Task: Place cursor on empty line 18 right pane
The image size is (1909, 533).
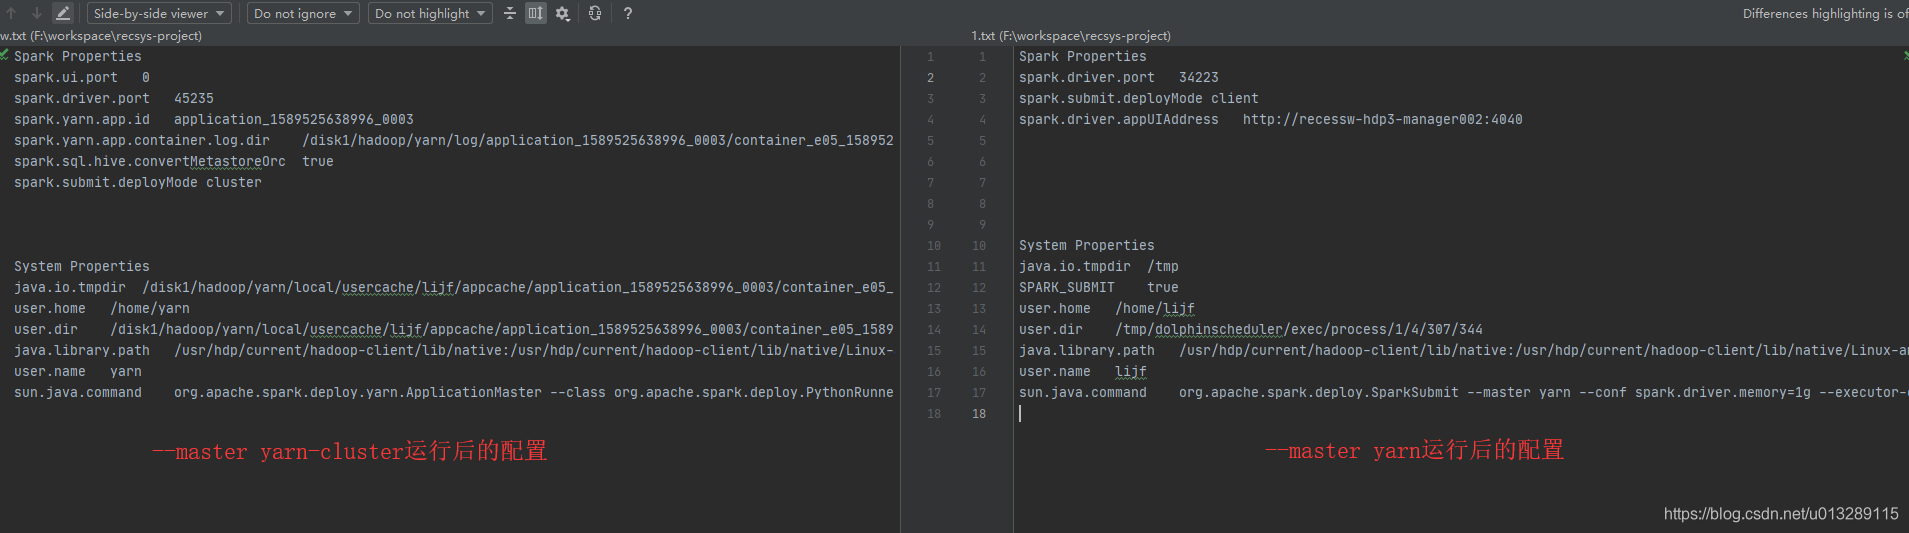Action: click(x=1460, y=413)
